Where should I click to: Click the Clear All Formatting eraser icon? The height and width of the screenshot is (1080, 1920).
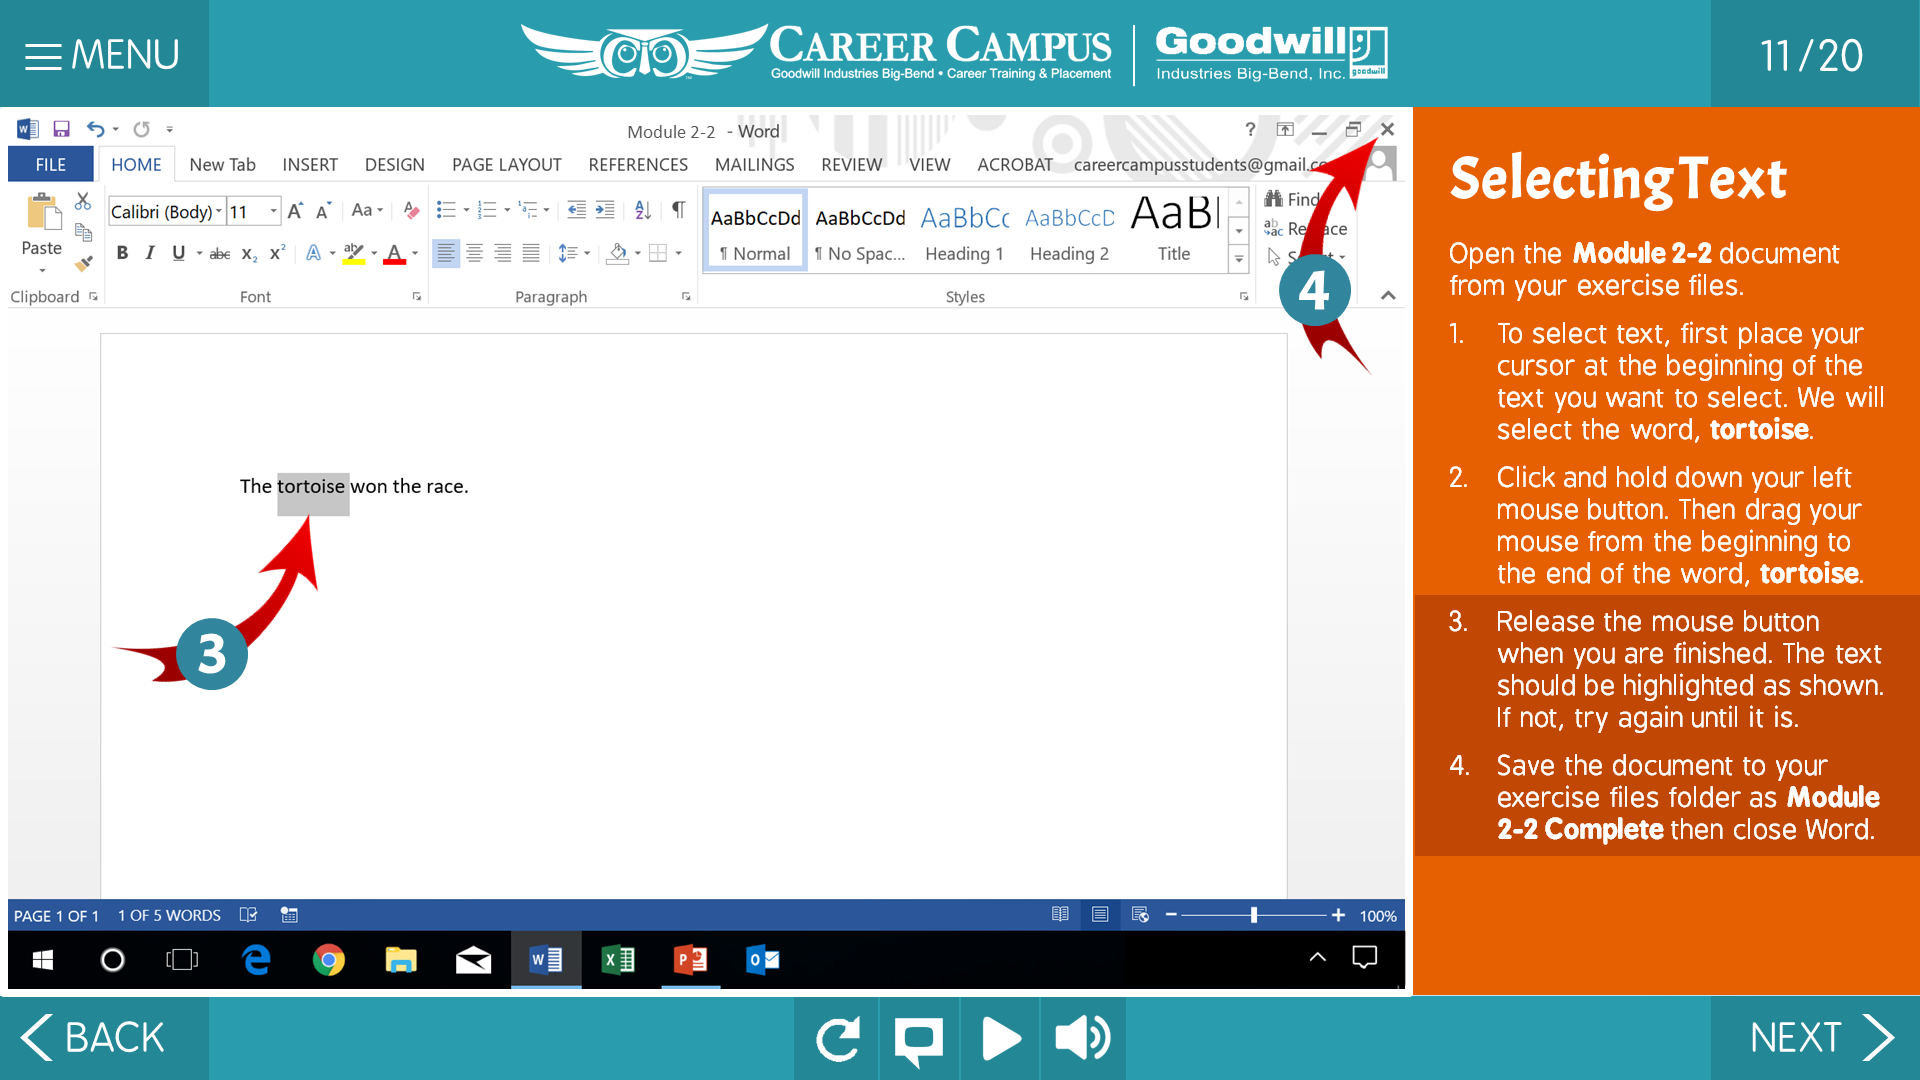click(x=411, y=210)
